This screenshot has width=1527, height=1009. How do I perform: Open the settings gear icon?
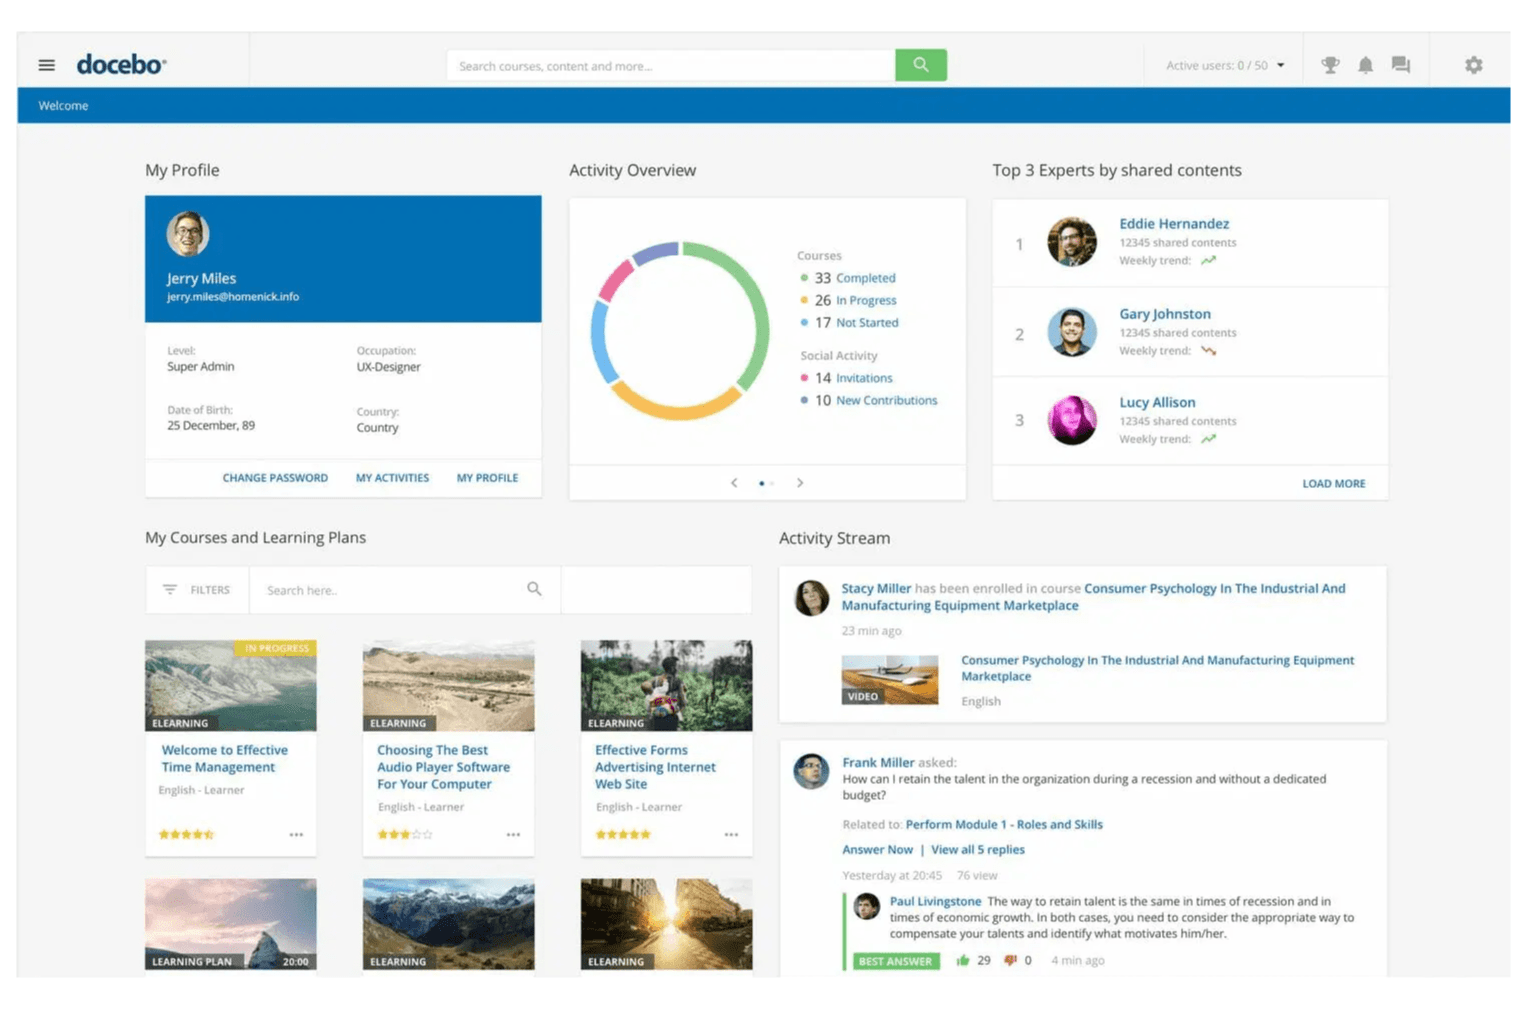click(1473, 64)
